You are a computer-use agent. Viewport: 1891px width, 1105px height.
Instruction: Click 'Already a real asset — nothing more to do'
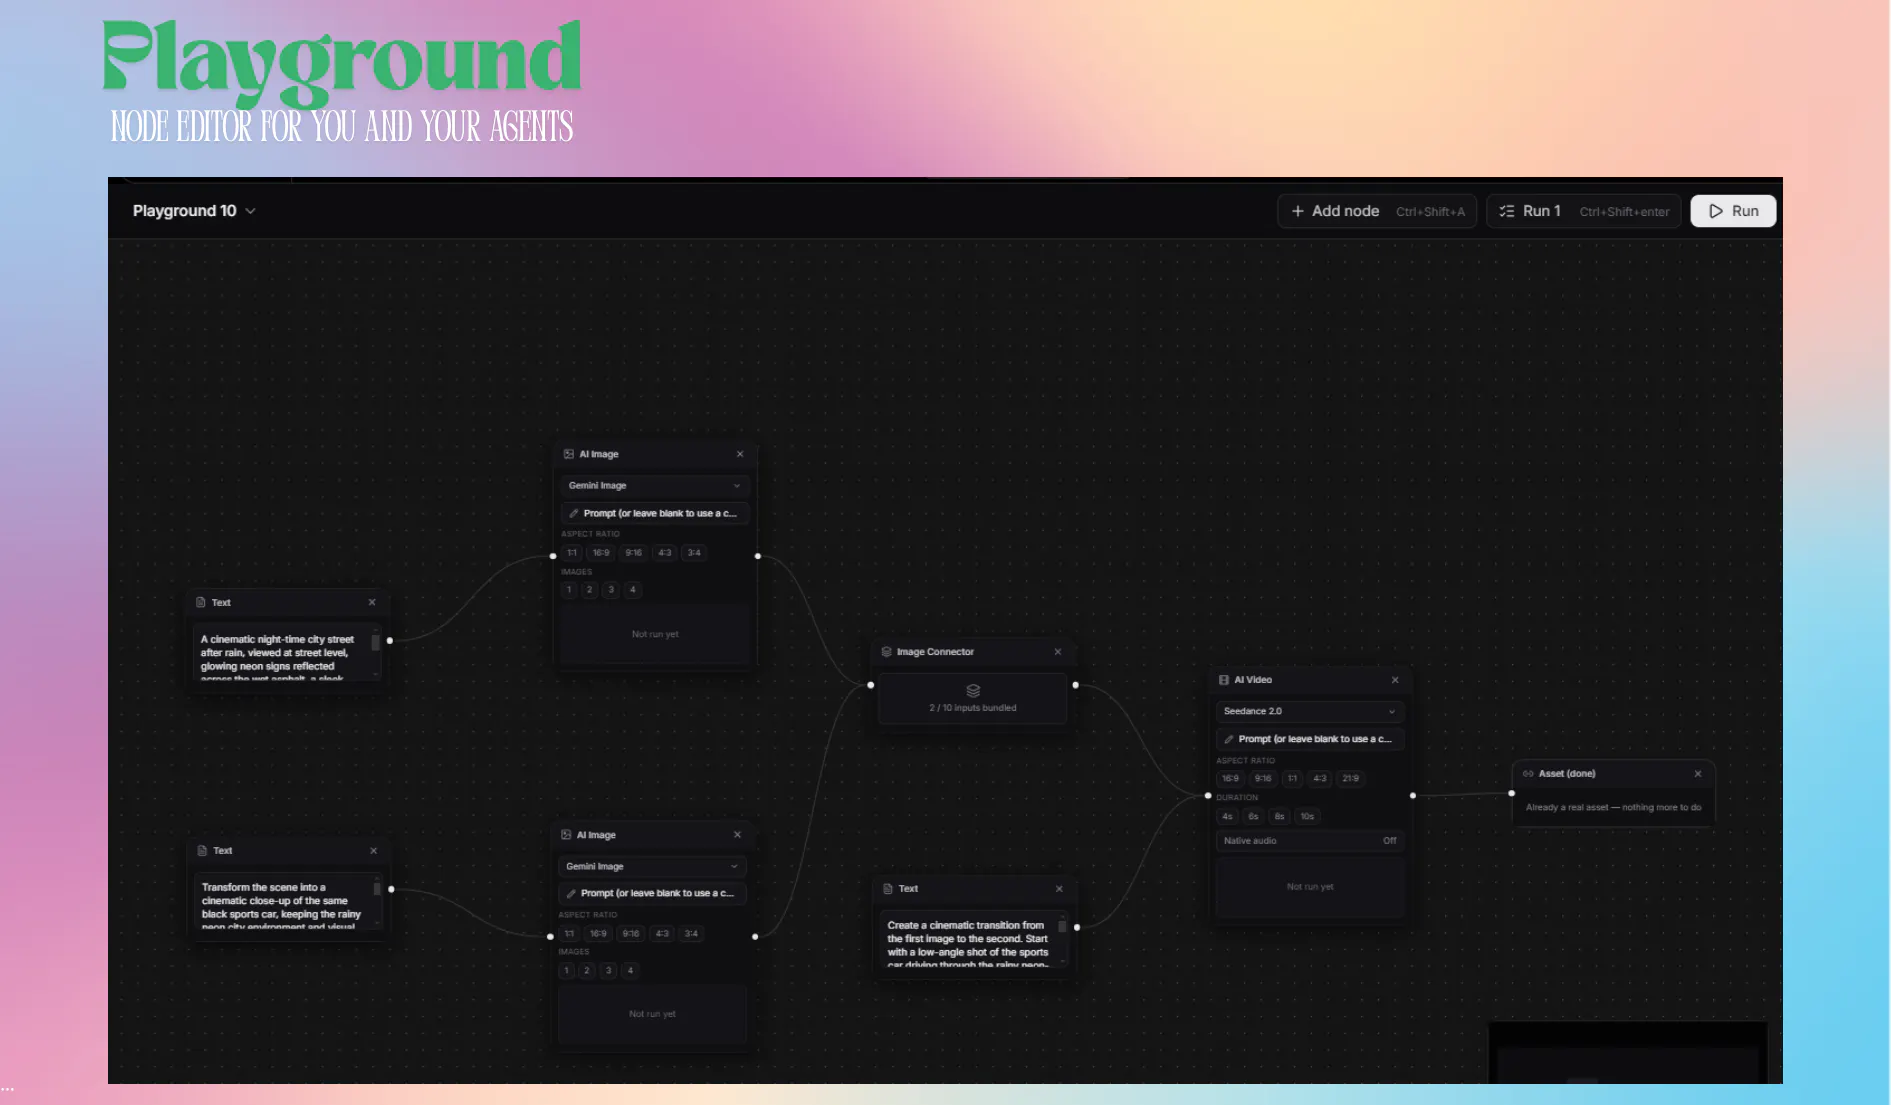tap(1613, 808)
